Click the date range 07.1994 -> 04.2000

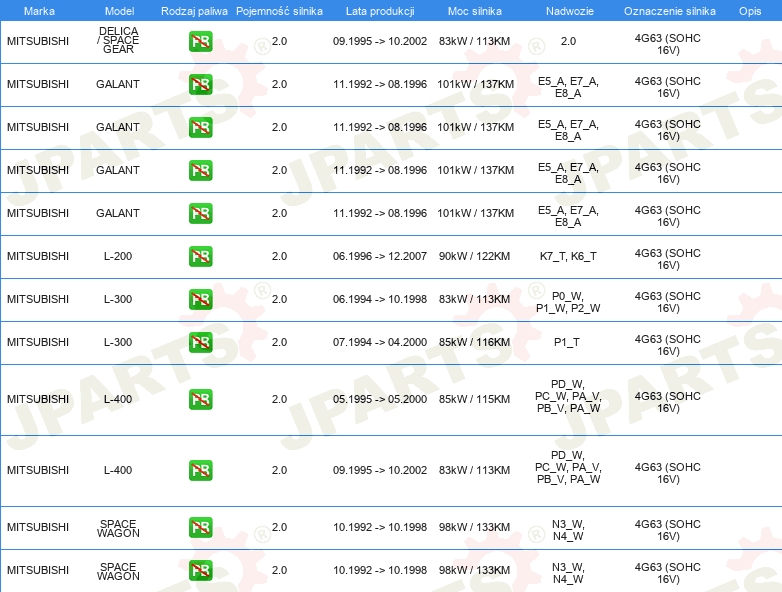coord(380,342)
